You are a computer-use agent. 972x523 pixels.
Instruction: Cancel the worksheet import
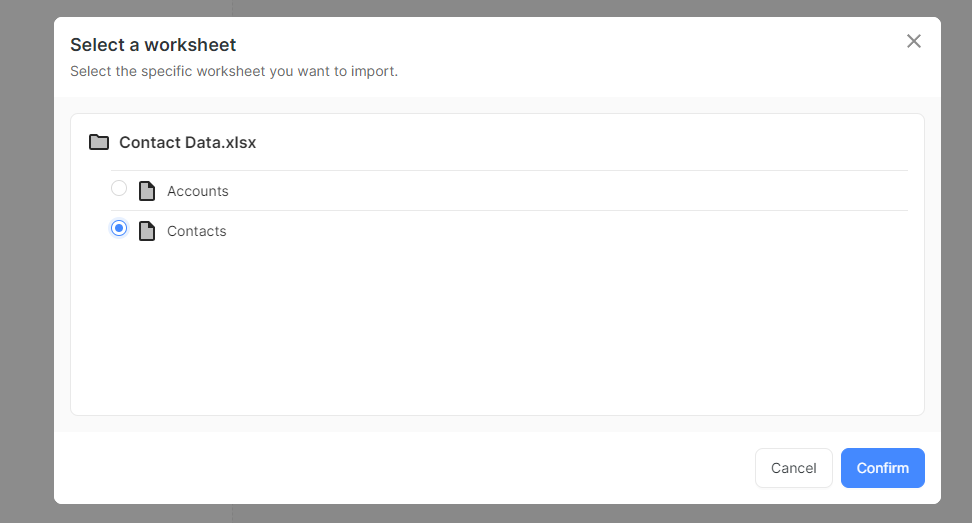coord(793,468)
